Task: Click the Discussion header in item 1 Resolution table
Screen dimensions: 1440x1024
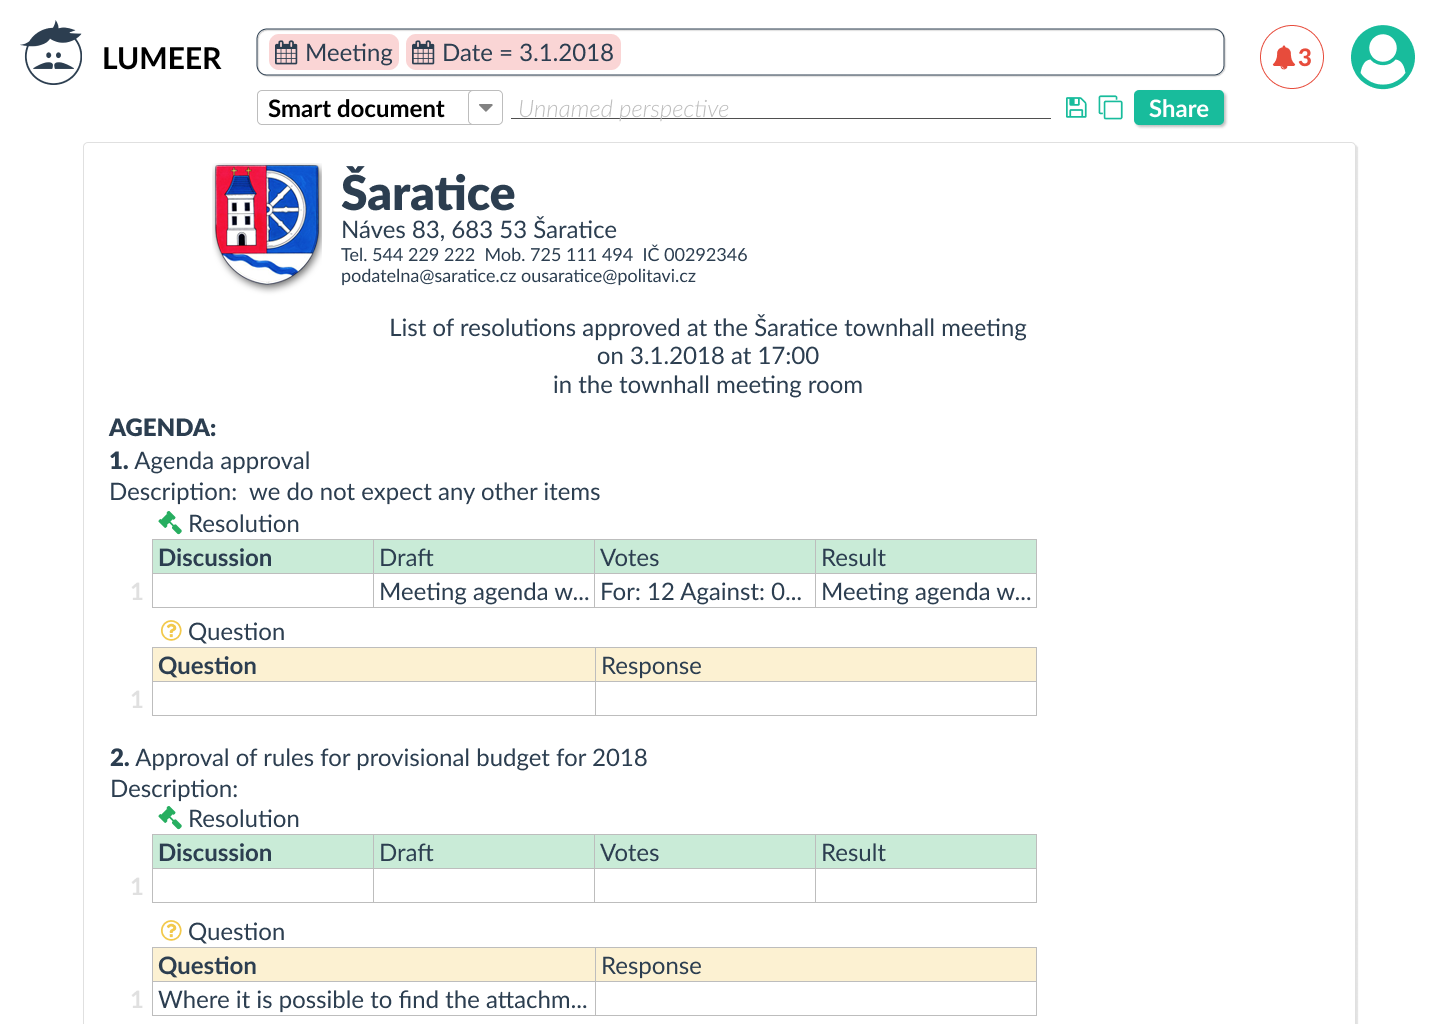Action: click(263, 557)
